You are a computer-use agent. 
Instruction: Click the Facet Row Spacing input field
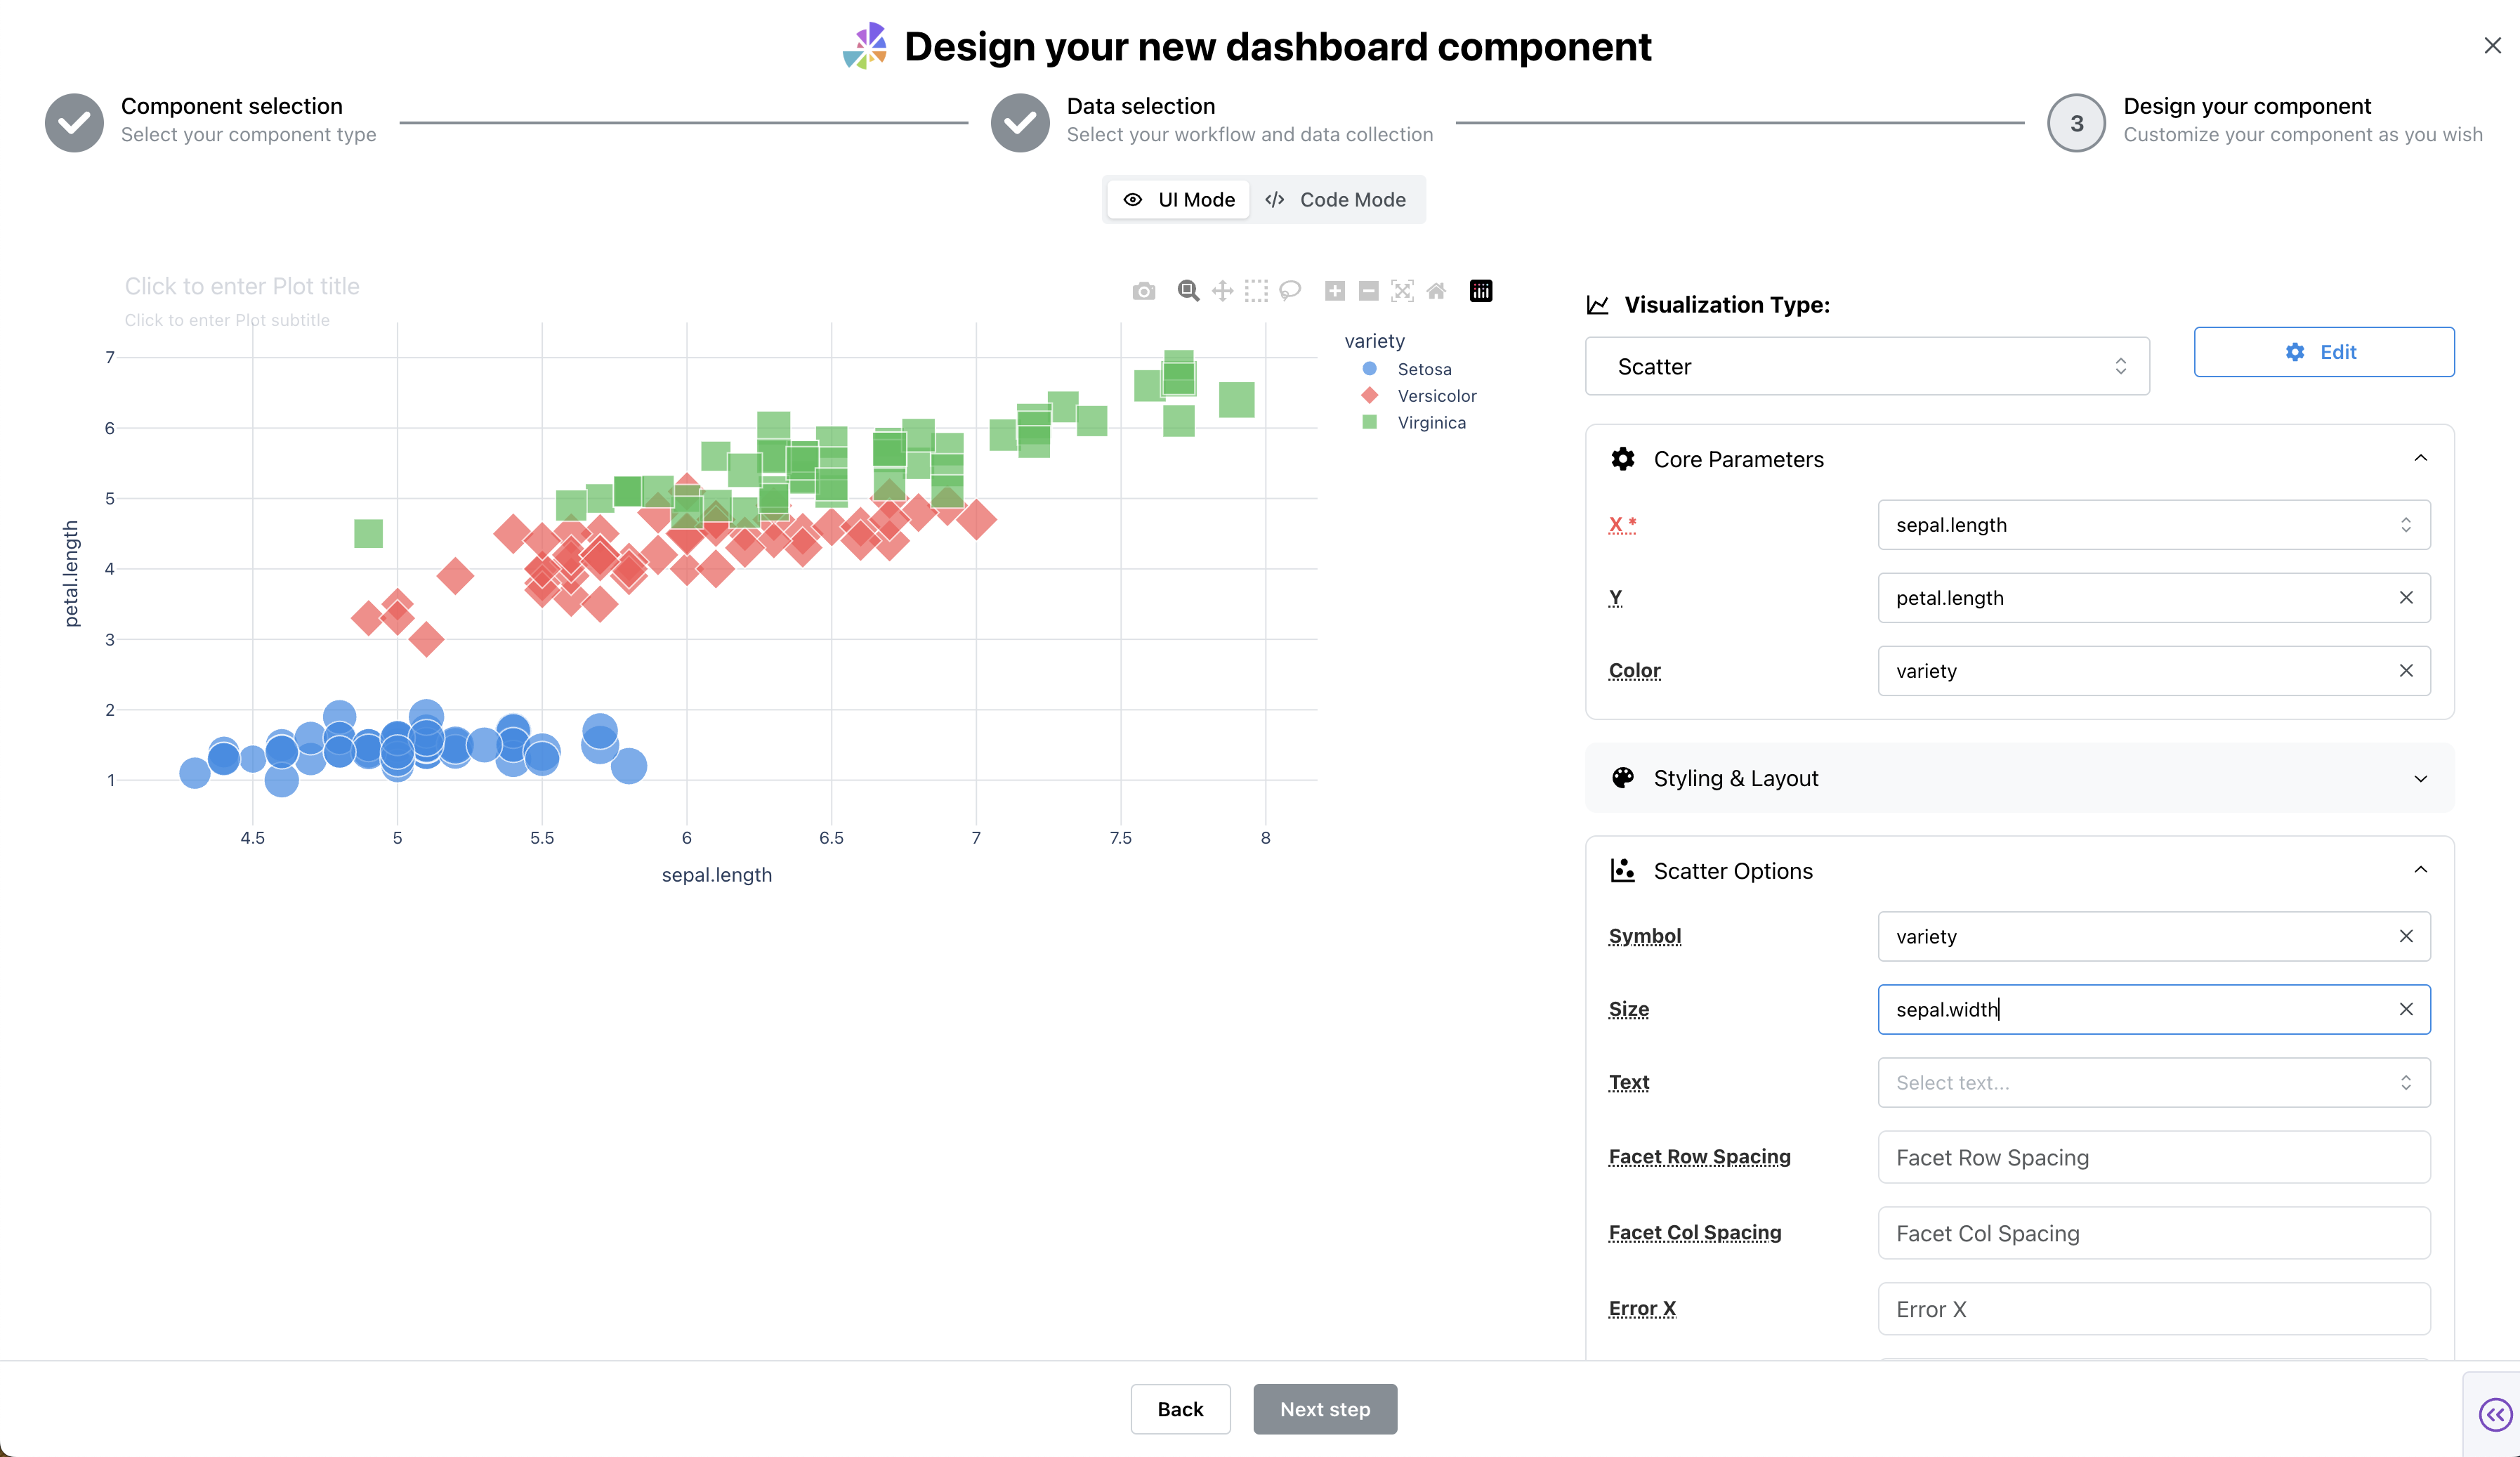[x=2153, y=1157]
